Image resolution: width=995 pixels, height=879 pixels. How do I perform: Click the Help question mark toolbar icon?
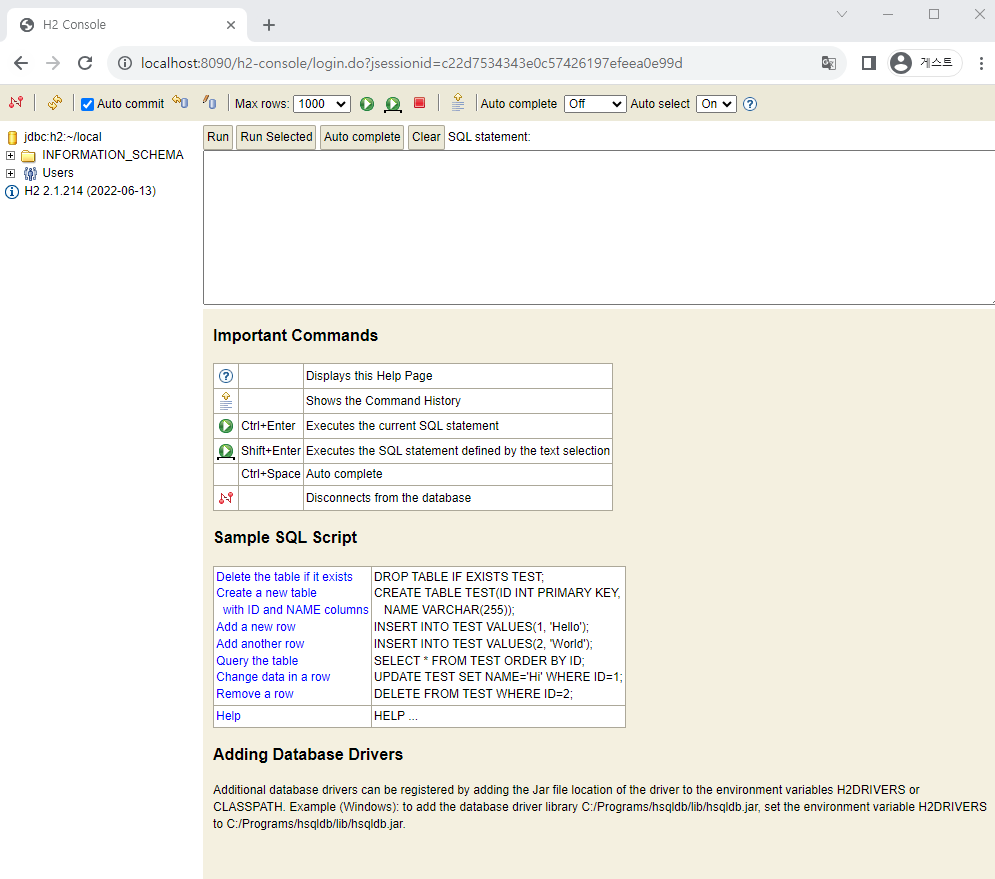750,104
